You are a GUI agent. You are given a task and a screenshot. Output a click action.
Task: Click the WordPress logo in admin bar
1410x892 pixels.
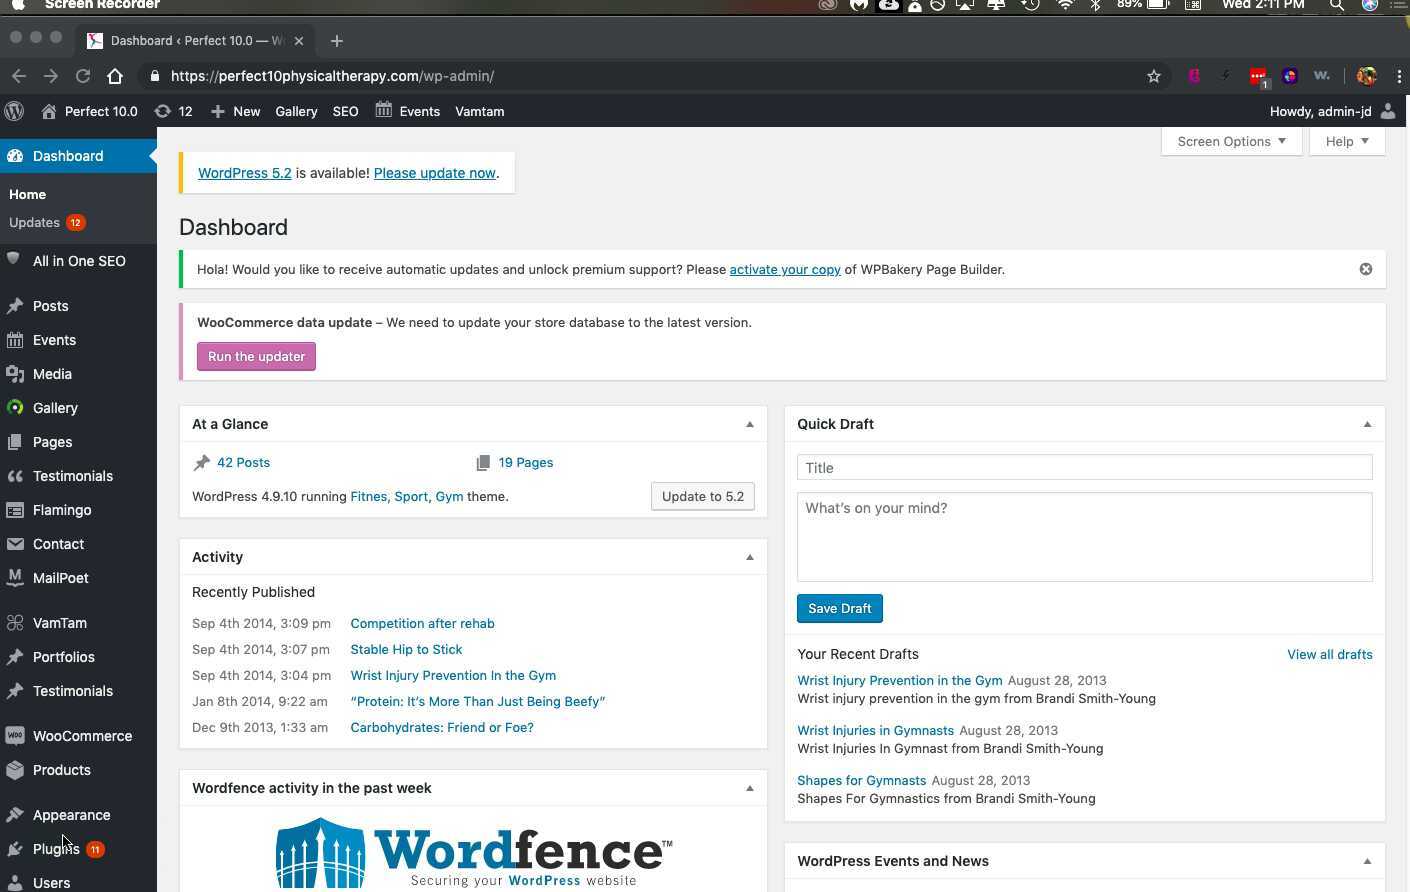tap(14, 111)
